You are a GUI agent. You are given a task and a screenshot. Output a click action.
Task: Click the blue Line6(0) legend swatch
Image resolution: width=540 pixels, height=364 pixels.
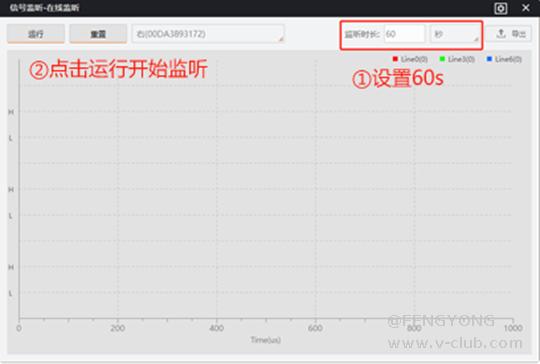pyautogui.click(x=489, y=59)
